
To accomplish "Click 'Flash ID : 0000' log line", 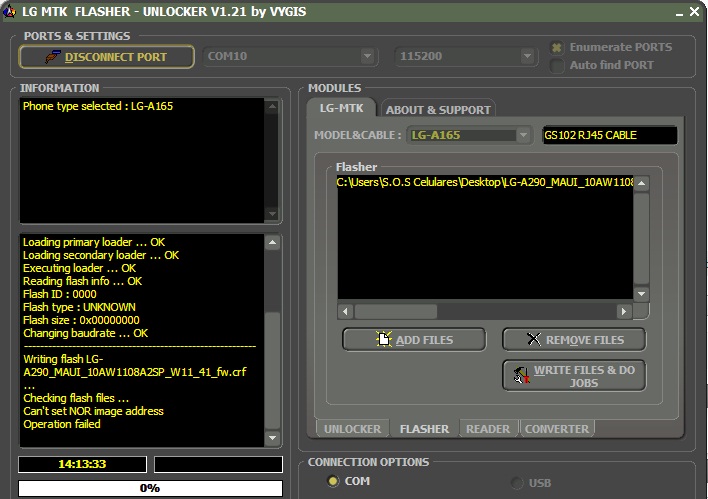I will 60,294.
